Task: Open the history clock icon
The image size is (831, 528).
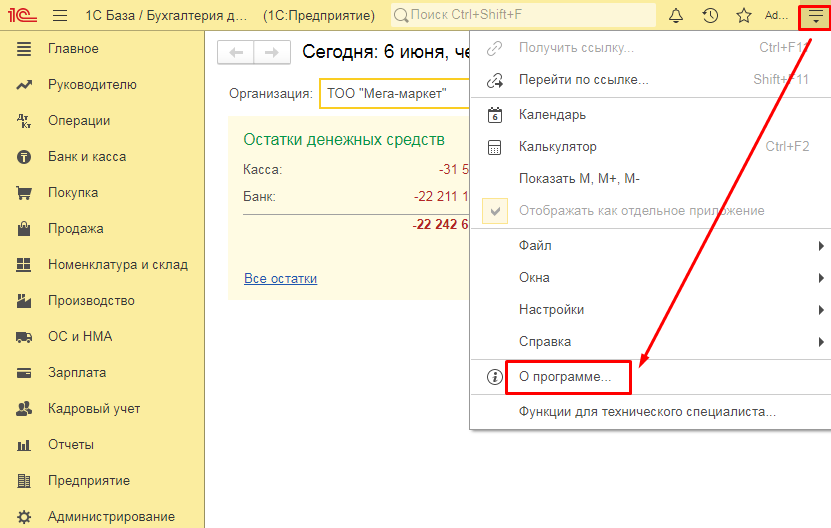Action: coord(710,16)
